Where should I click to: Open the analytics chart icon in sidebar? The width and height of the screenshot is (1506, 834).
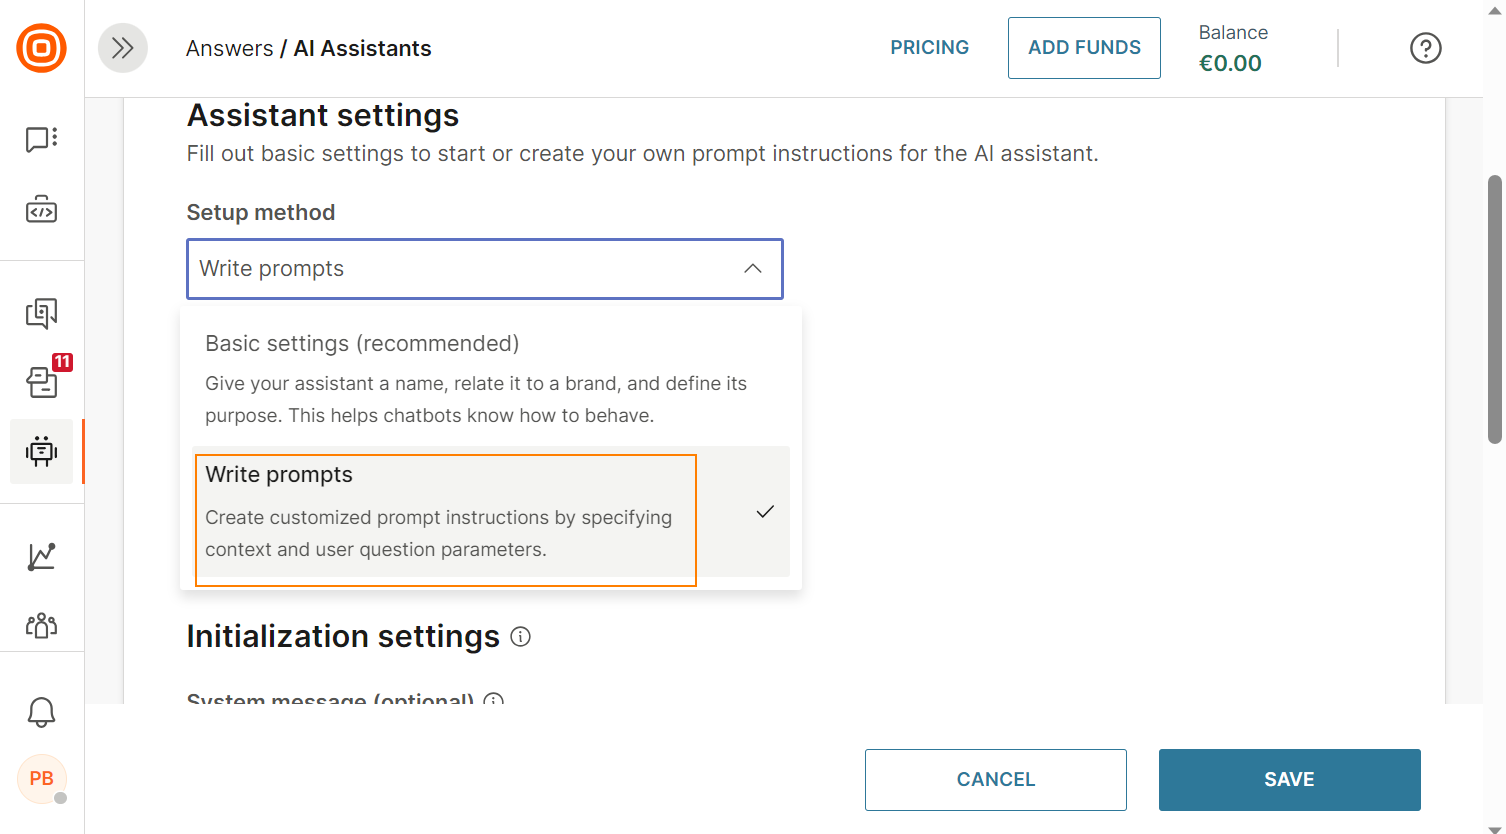point(41,556)
